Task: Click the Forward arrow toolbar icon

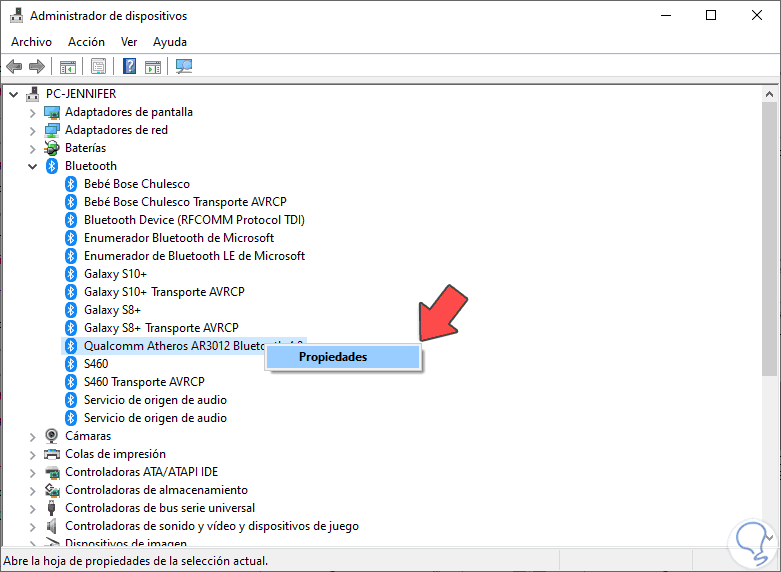Action: (37, 66)
